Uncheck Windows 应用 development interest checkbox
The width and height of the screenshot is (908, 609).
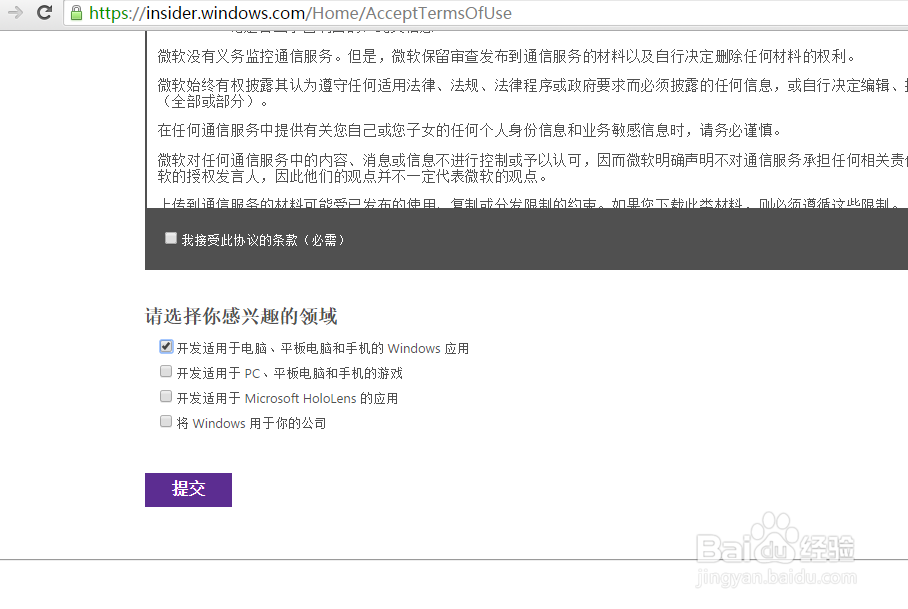coord(166,346)
